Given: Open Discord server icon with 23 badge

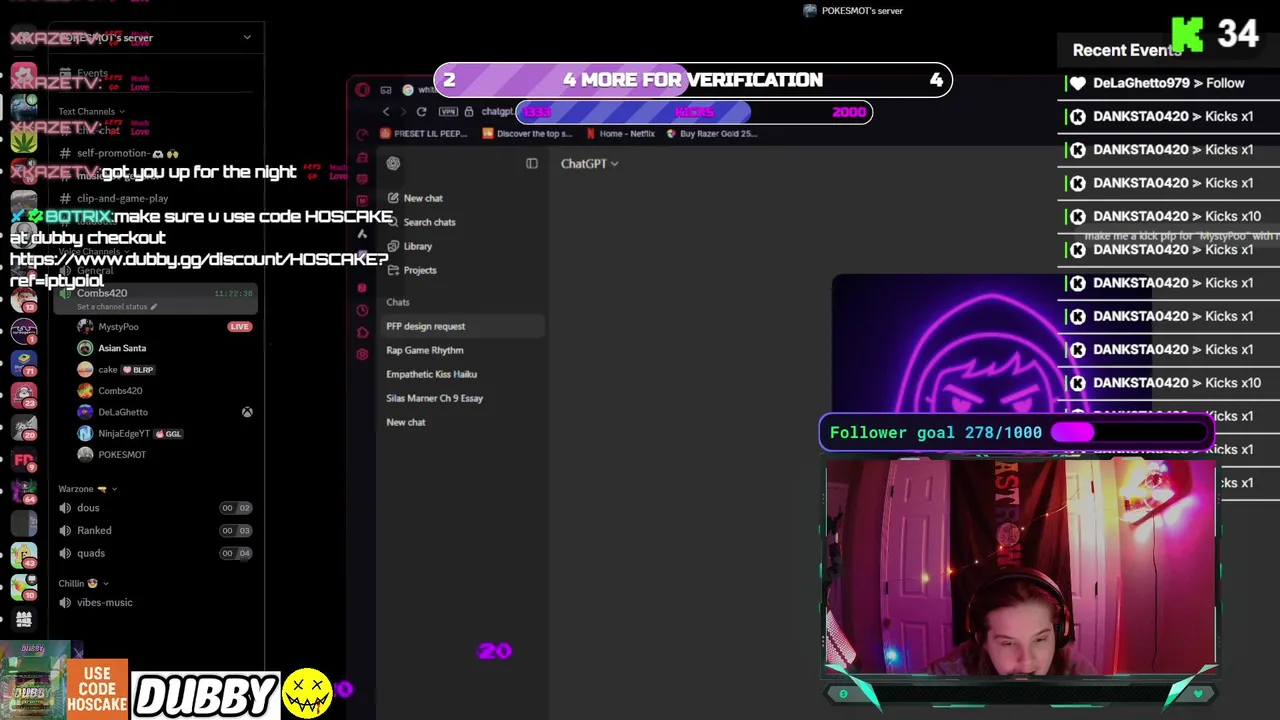Looking at the screenshot, I should [x=24, y=394].
